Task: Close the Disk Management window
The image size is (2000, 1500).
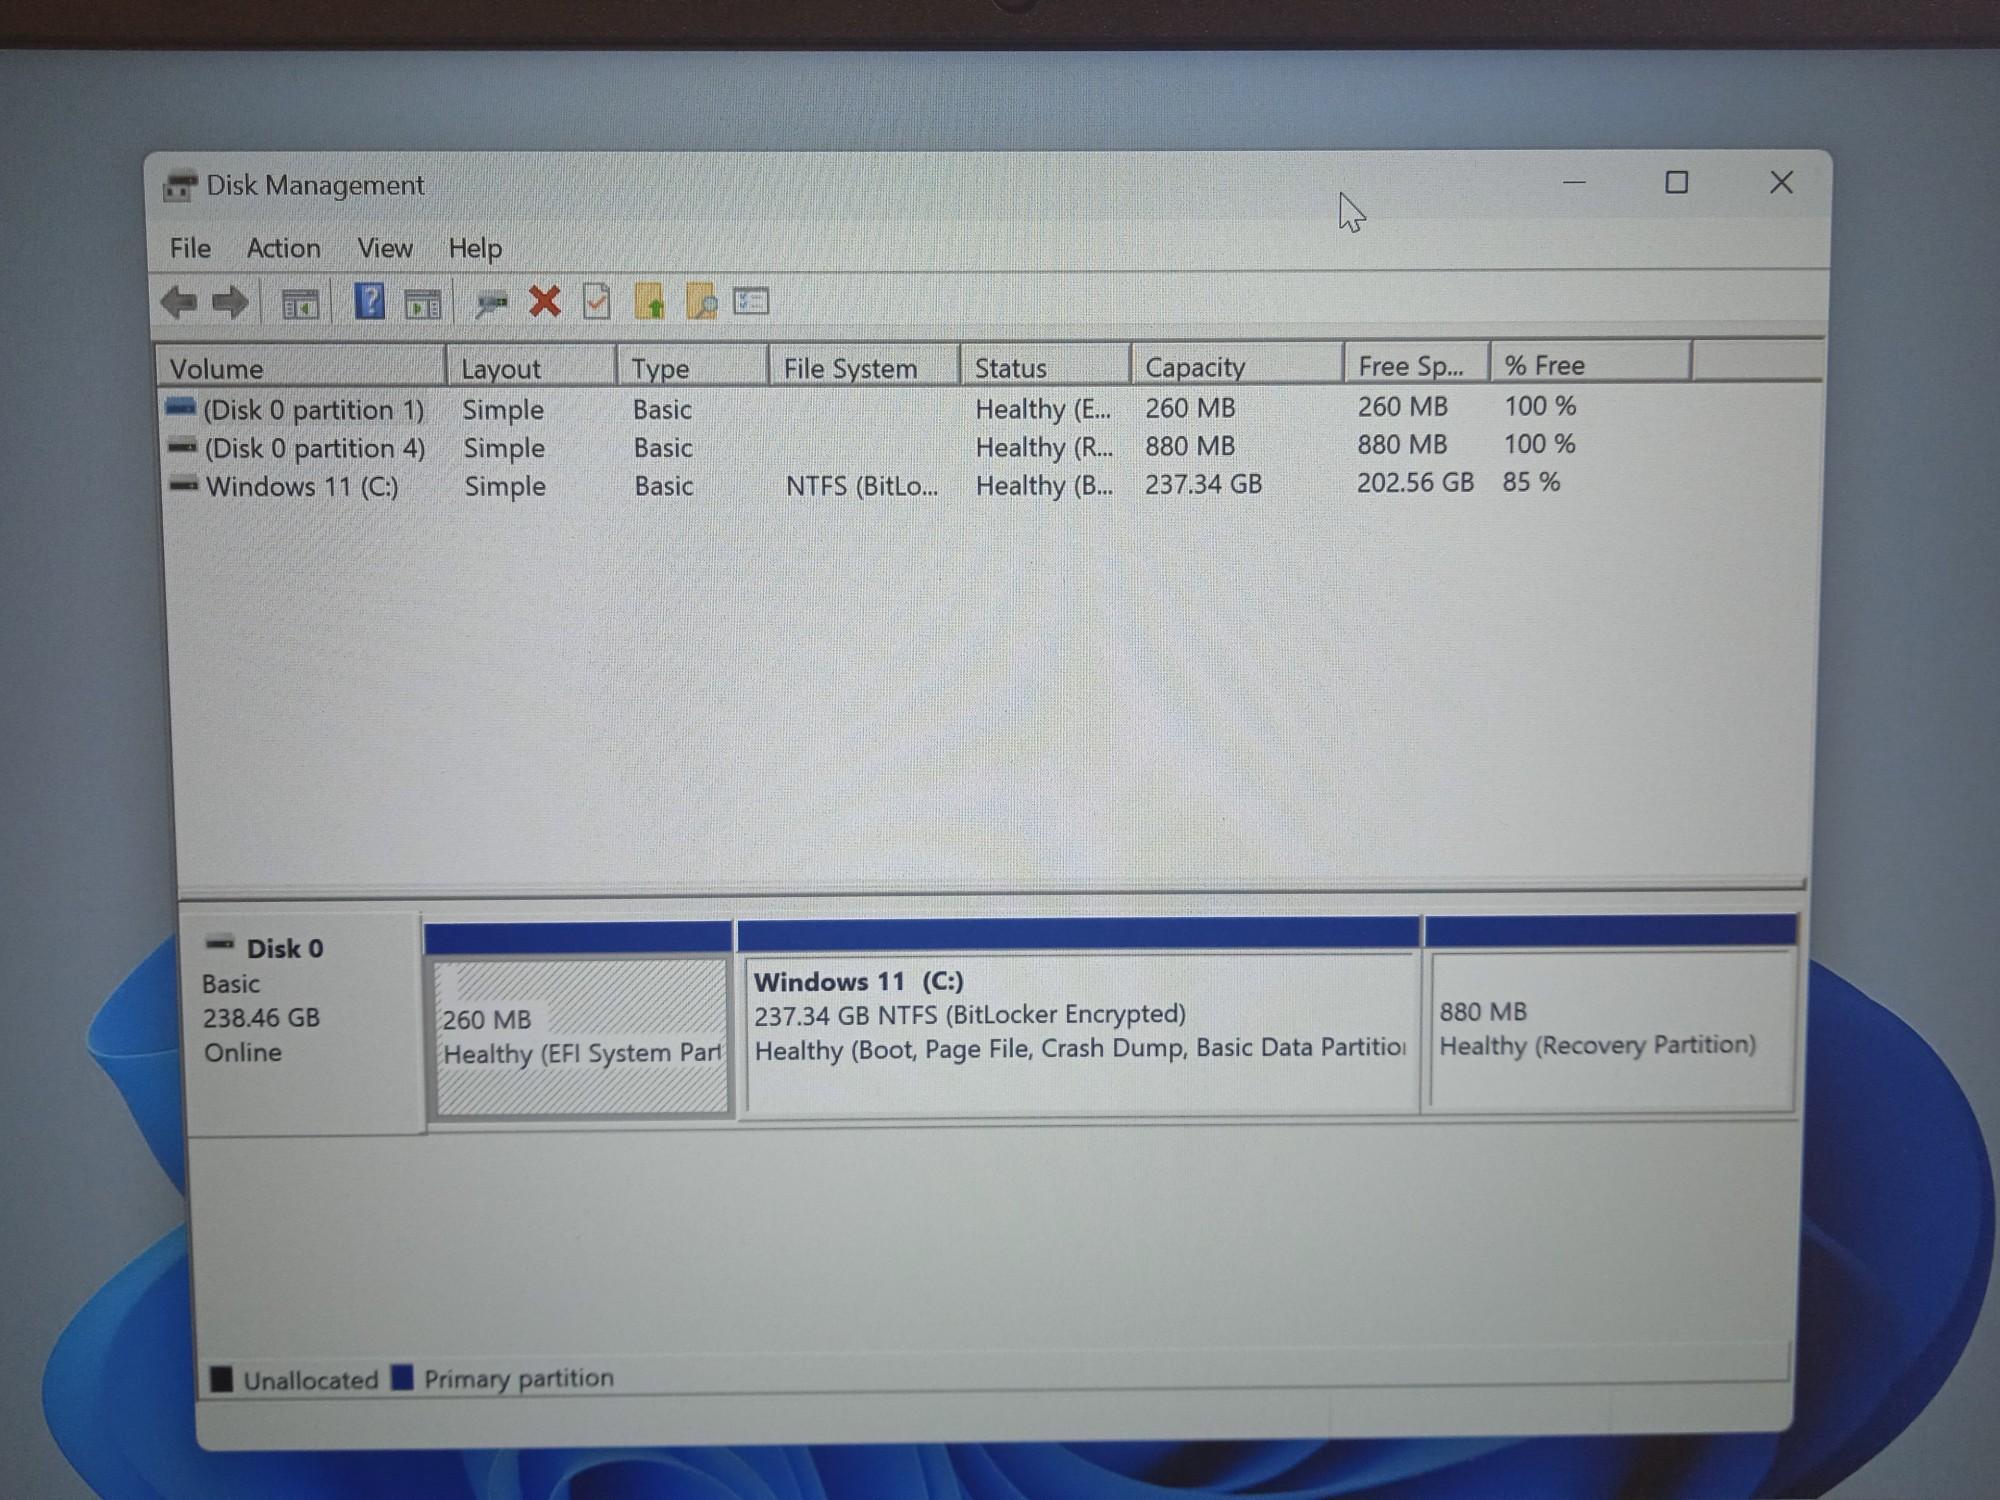Action: (x=1781, y=182)
